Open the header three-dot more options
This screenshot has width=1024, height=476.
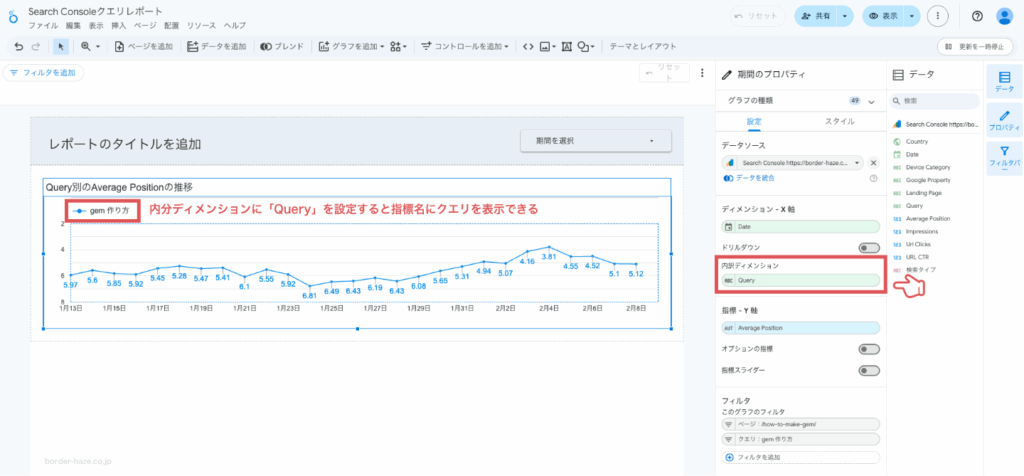coord(938,16)
